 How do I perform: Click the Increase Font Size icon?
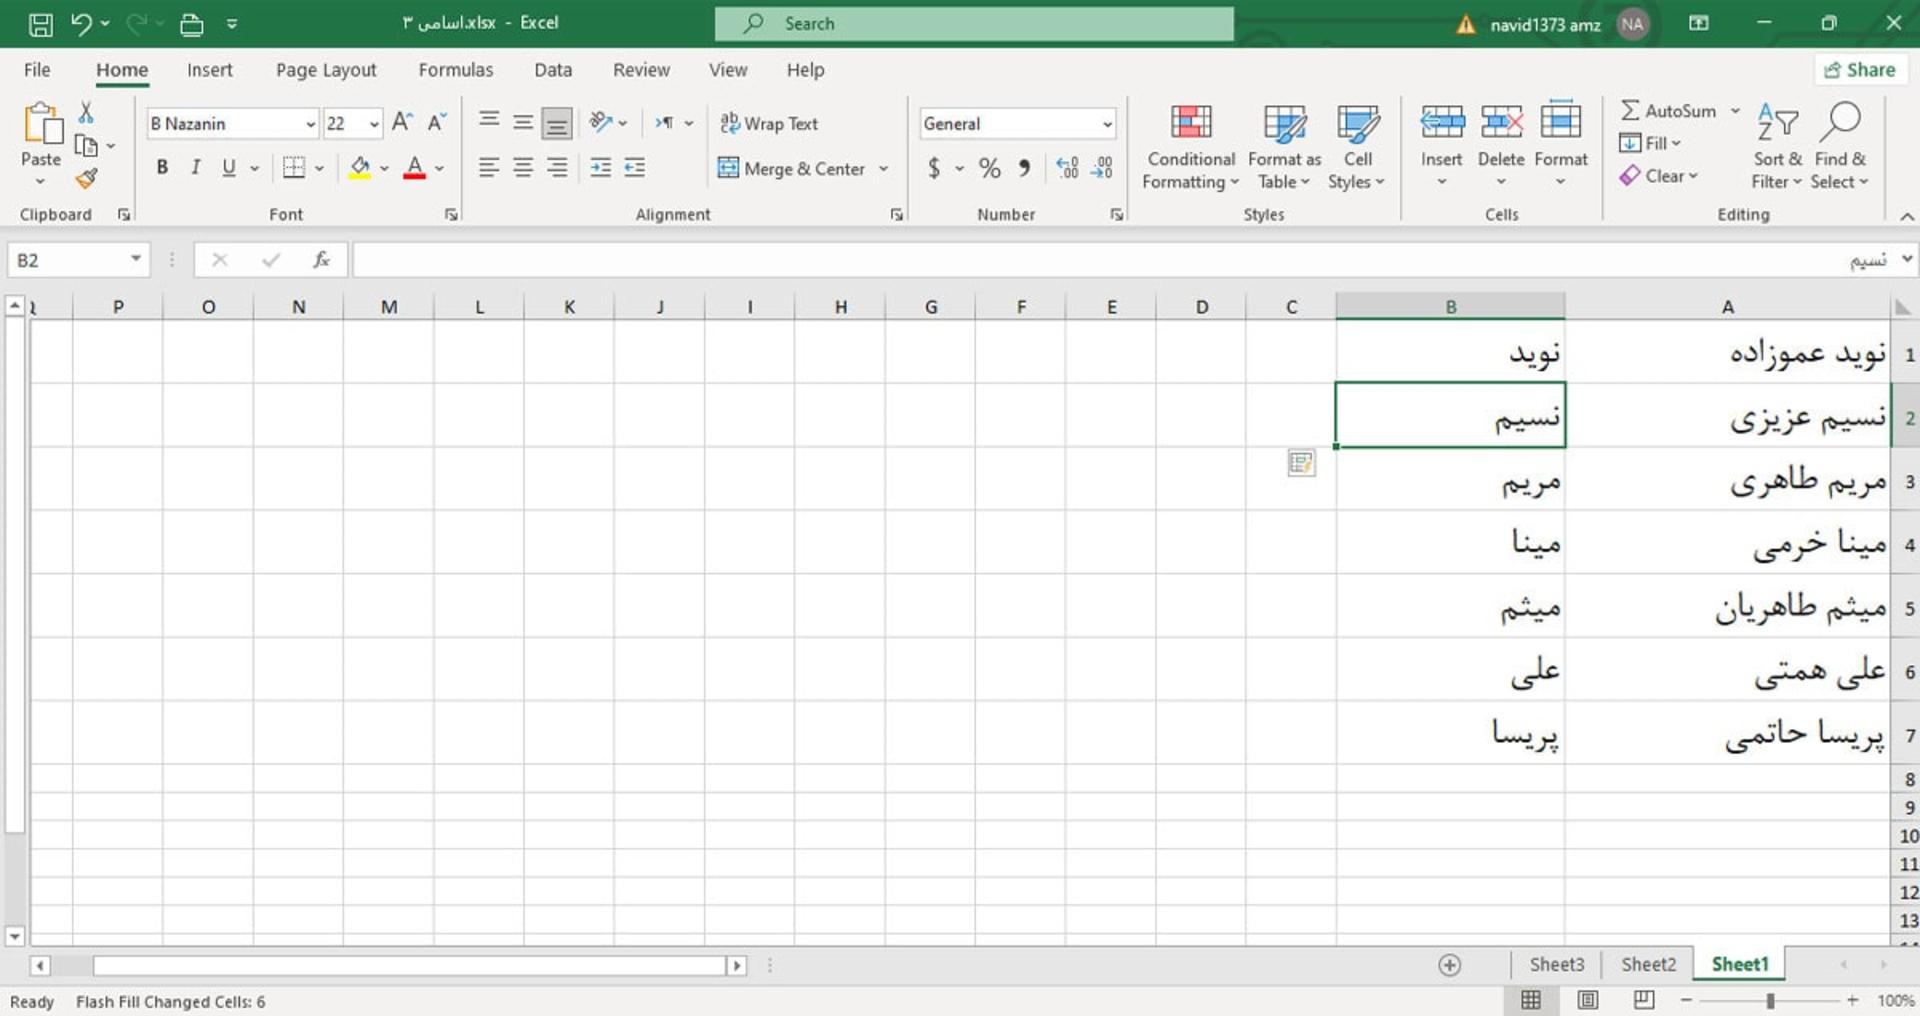click(x=402, y=123)
